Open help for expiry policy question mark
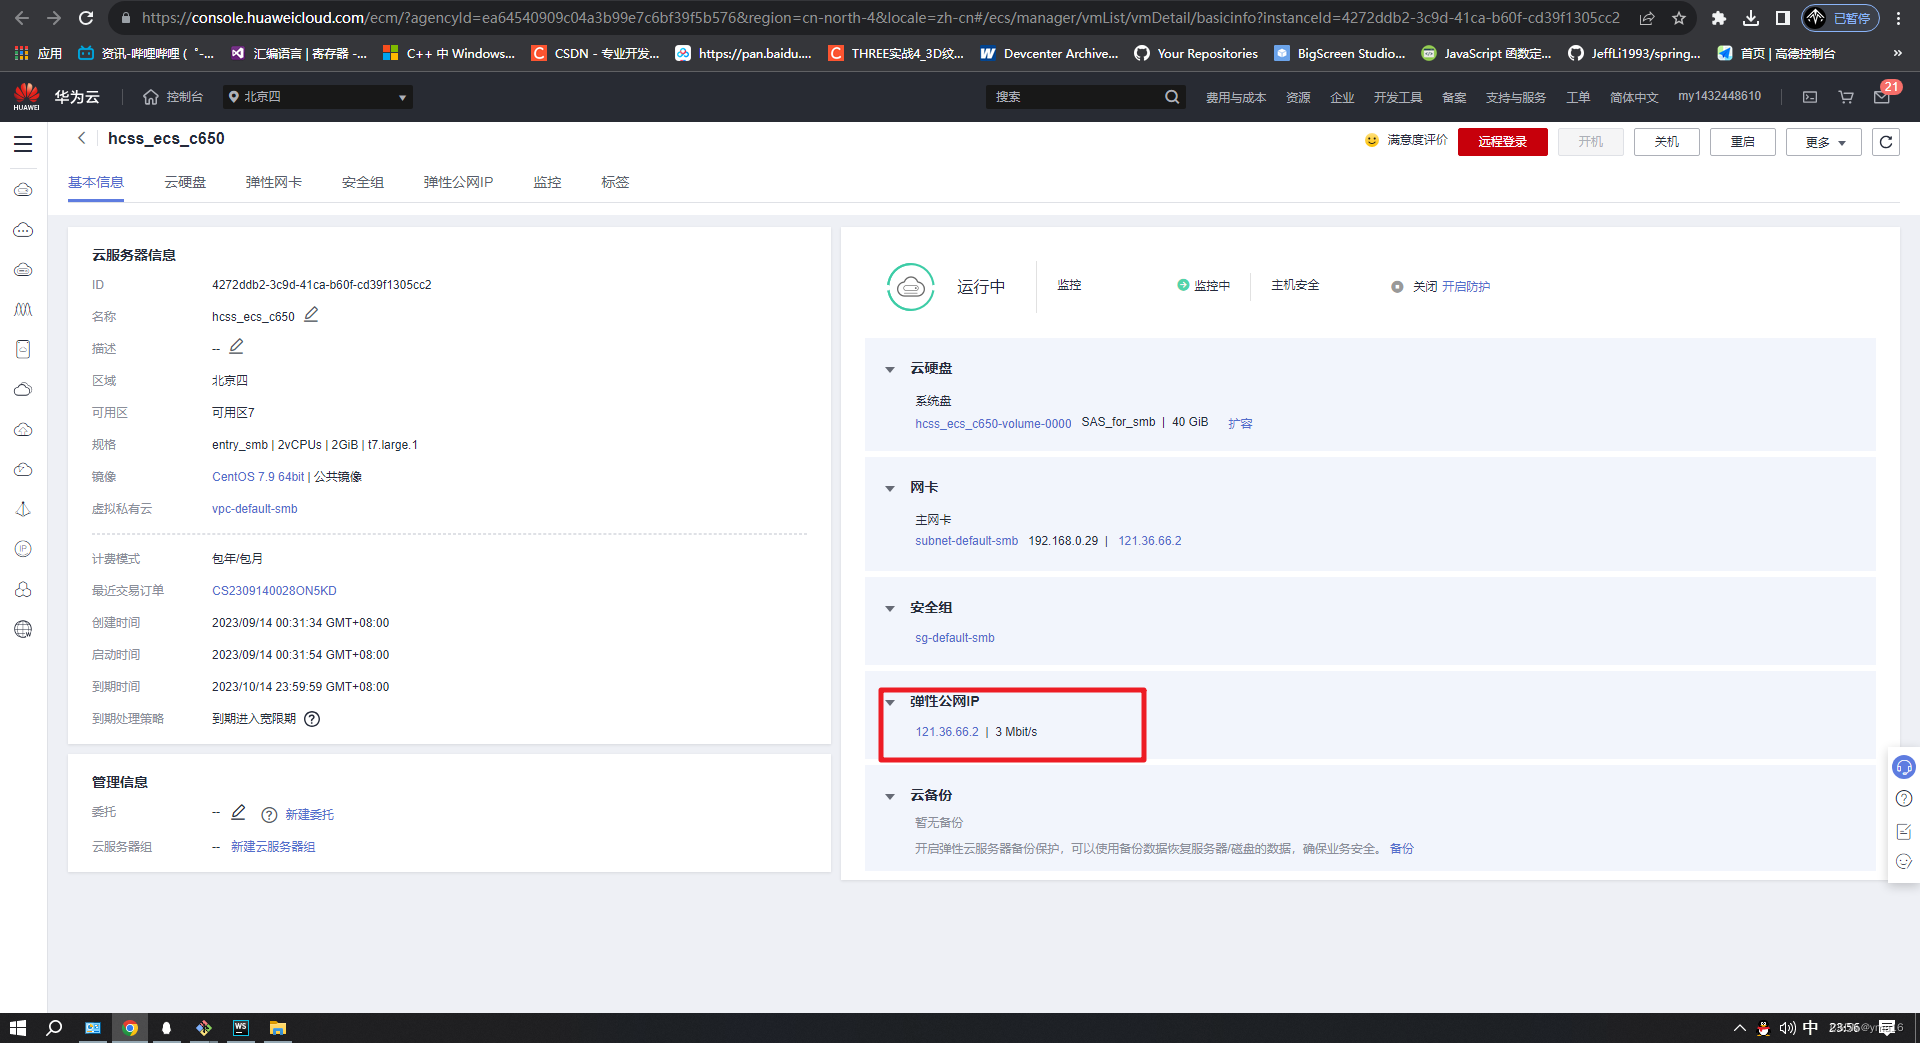The height and width of the screenshot is (1043, 1920). (x=312, y=719)
